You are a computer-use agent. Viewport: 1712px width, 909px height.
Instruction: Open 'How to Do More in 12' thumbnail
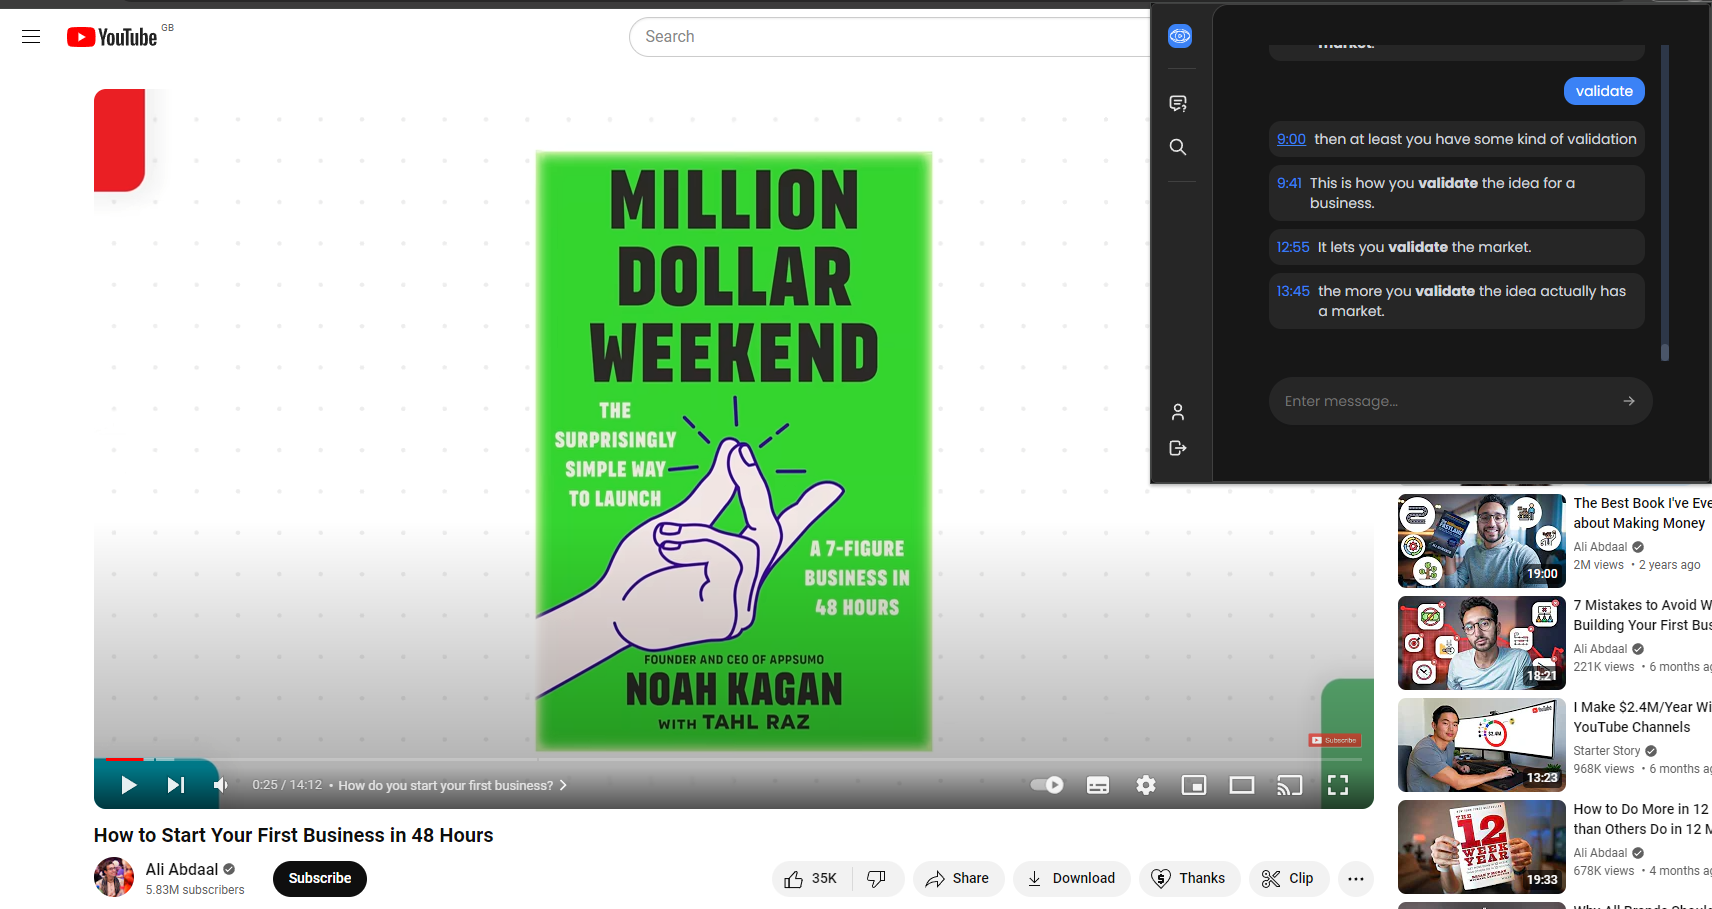(1482, 847)
